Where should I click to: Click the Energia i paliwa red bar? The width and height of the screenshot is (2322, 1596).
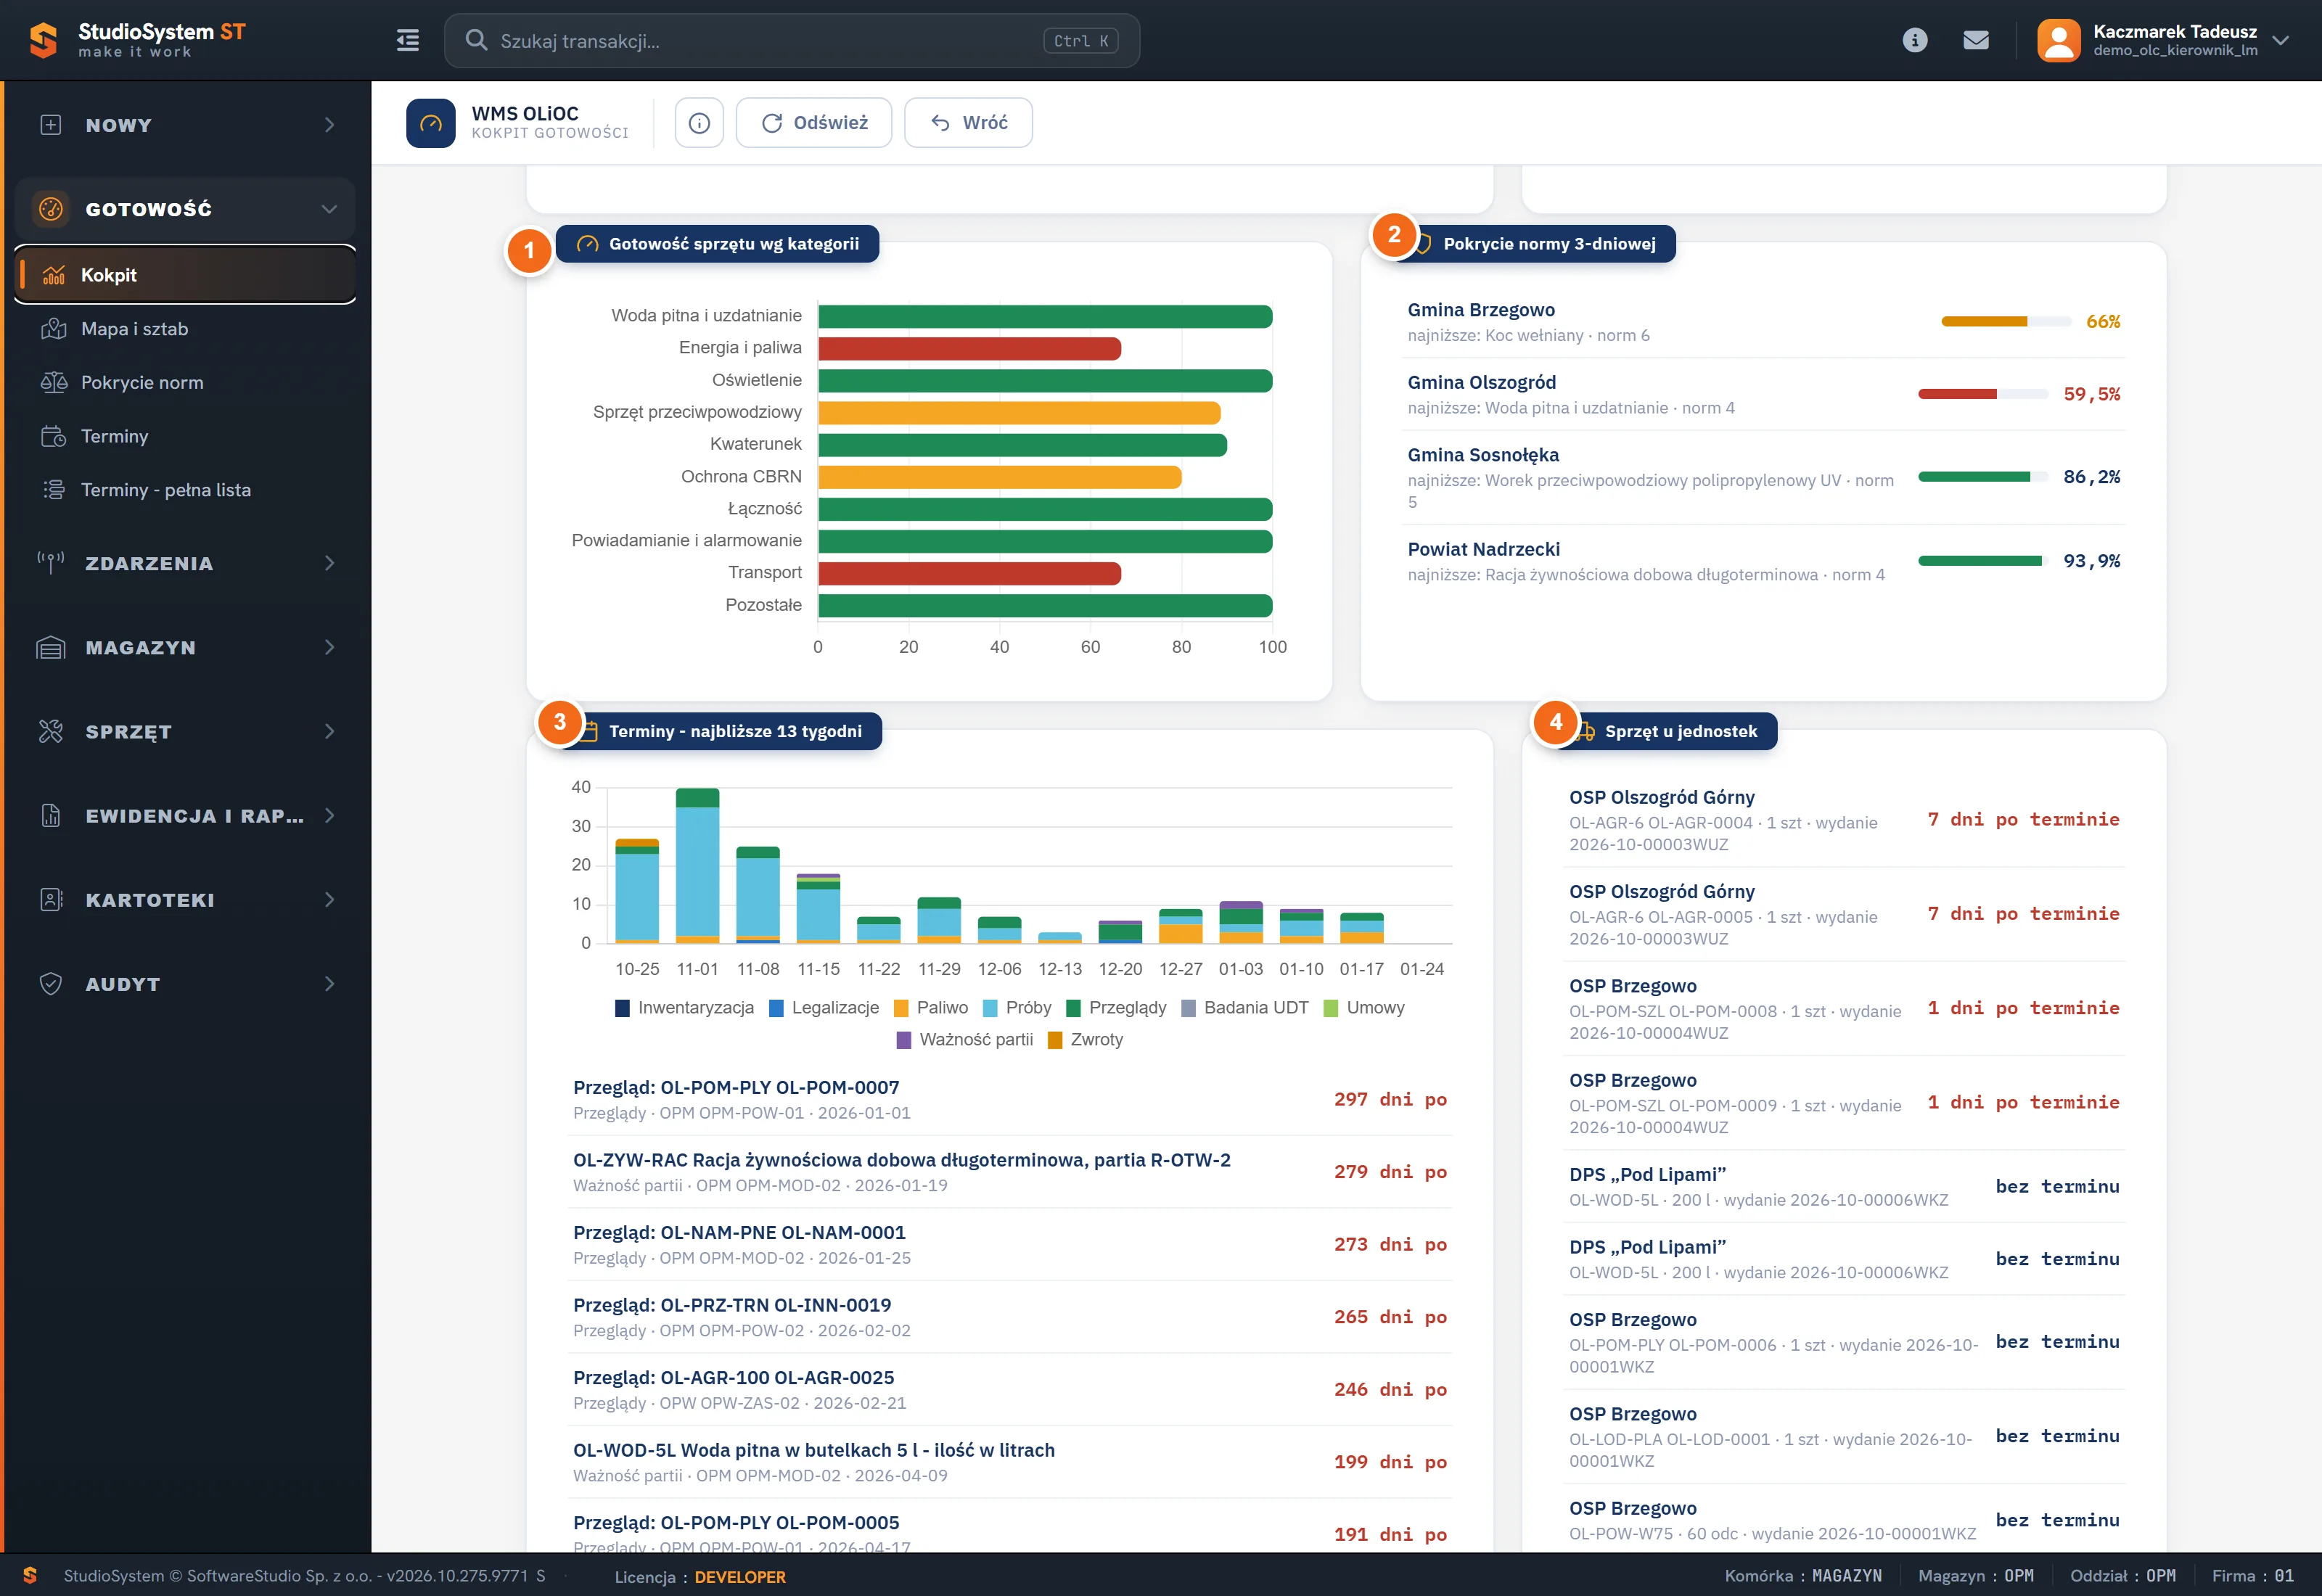click(x=969, y=349)
